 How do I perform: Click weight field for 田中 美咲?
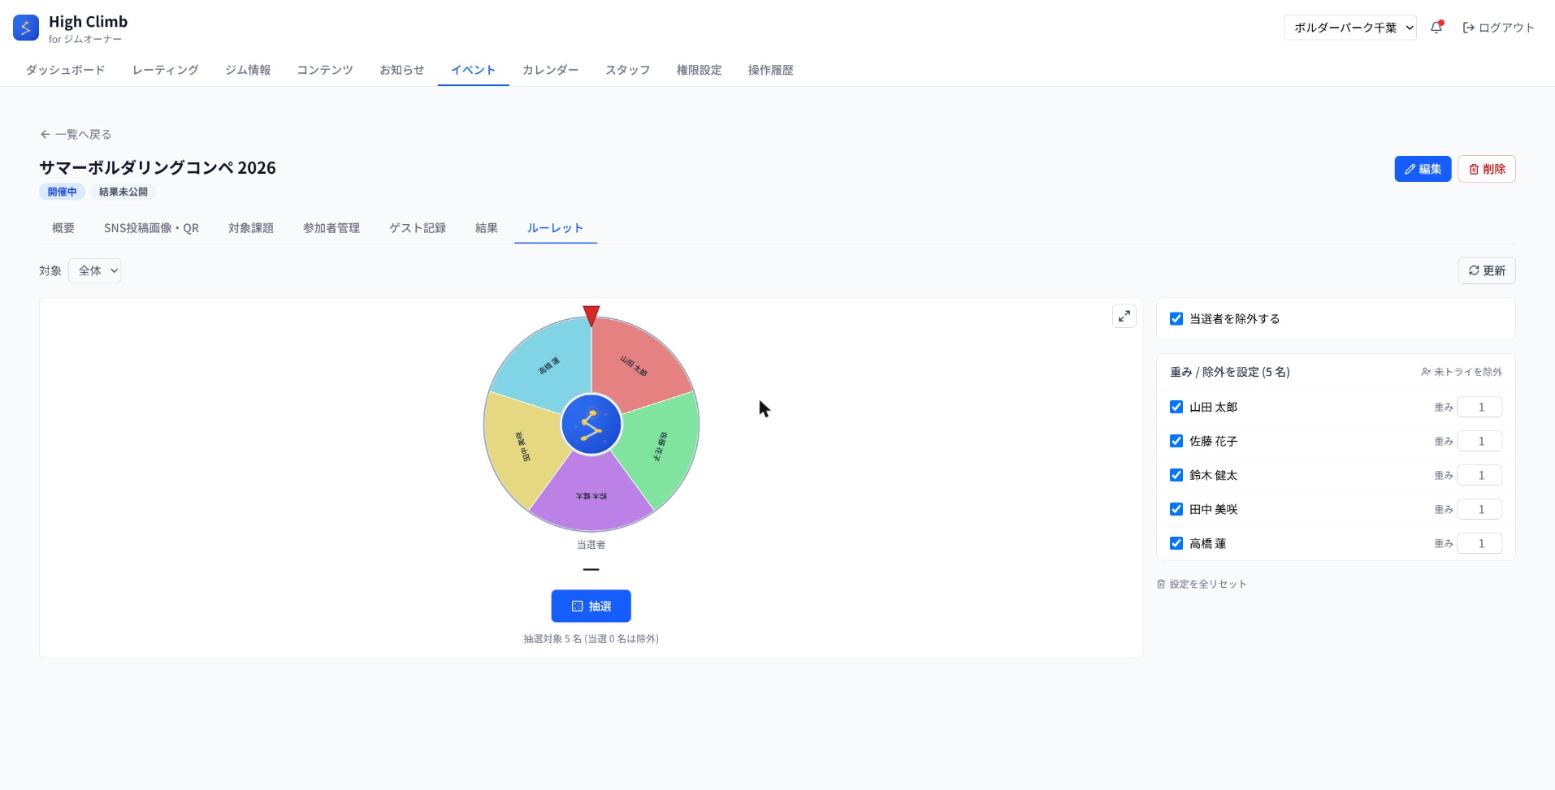tap(1479, 509)
